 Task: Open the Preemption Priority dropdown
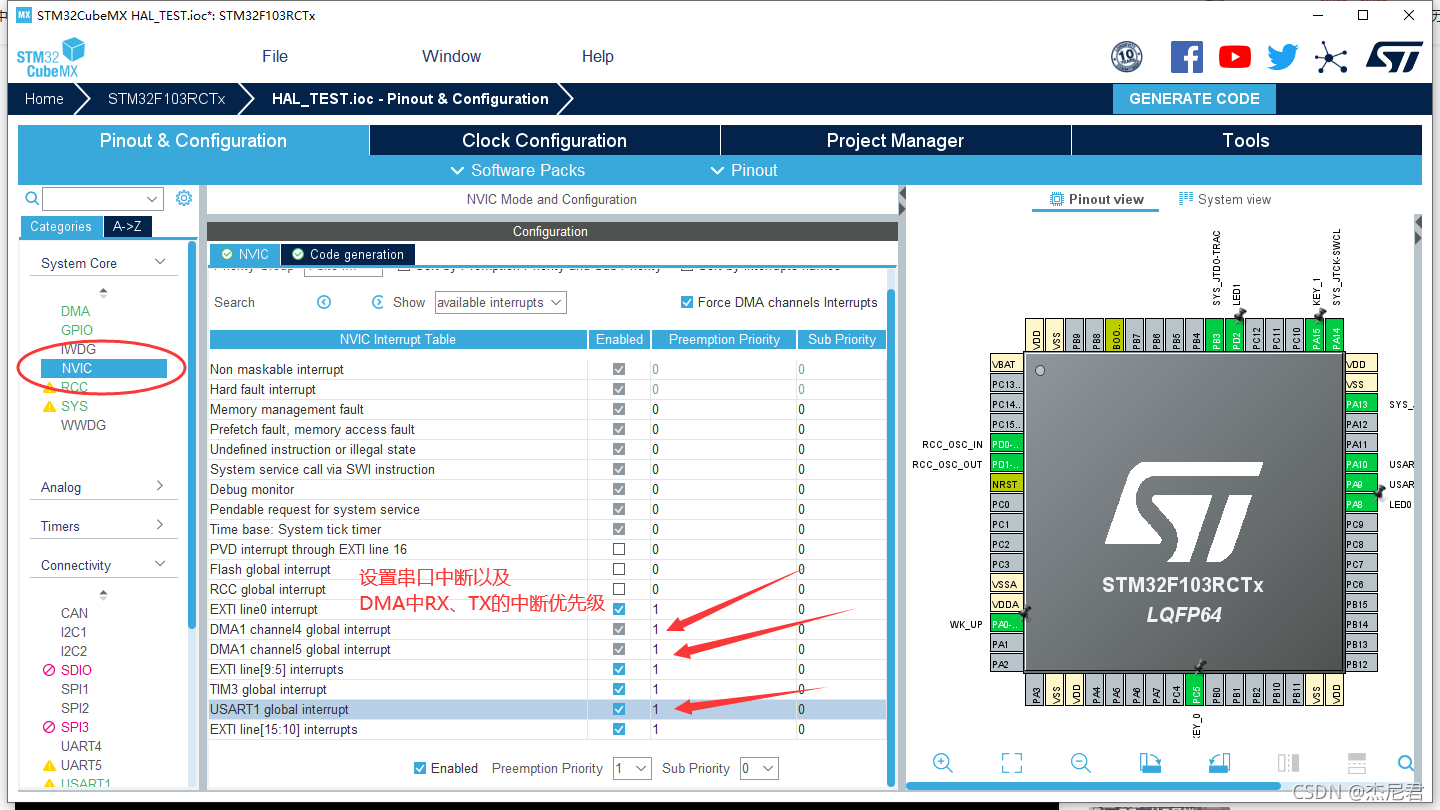[632, 768]
